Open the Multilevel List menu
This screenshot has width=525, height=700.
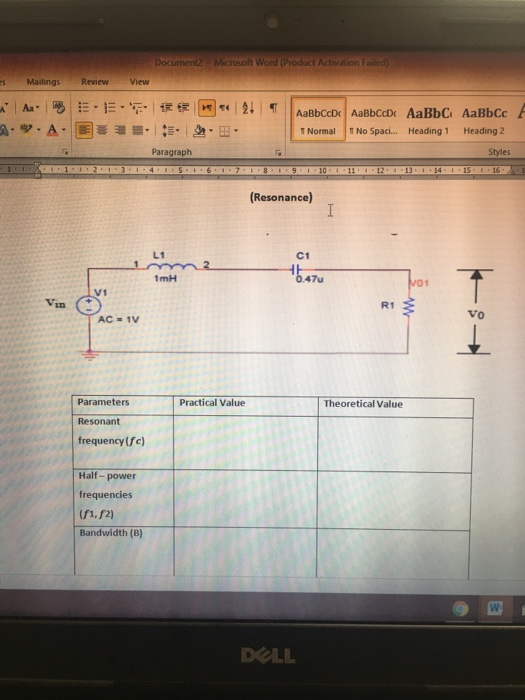click(x=138, y=108)
